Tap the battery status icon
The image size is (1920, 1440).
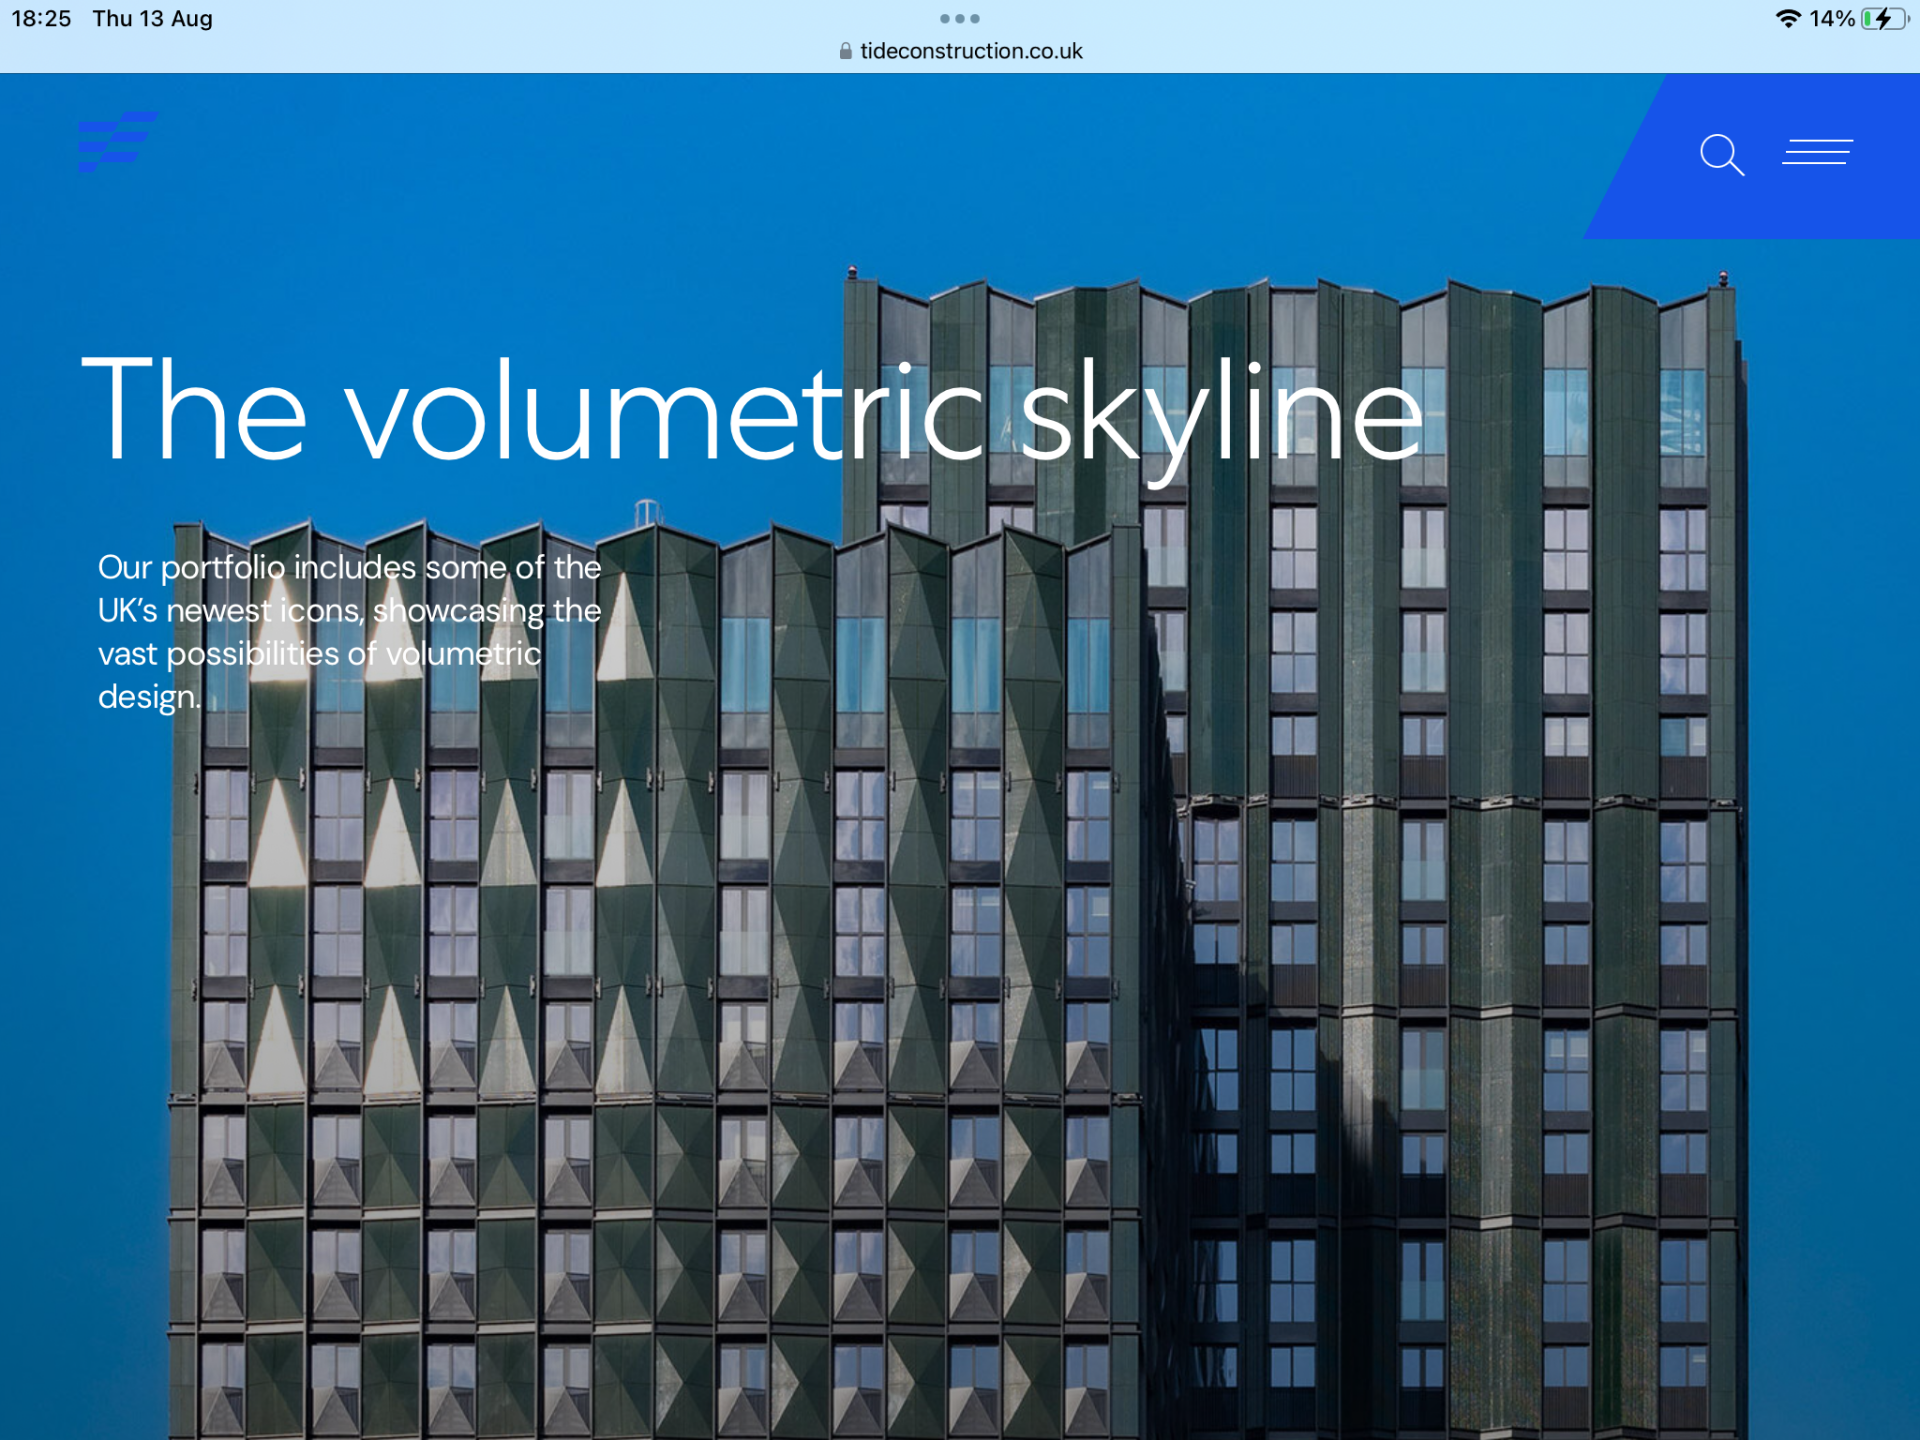[1885, 19]
